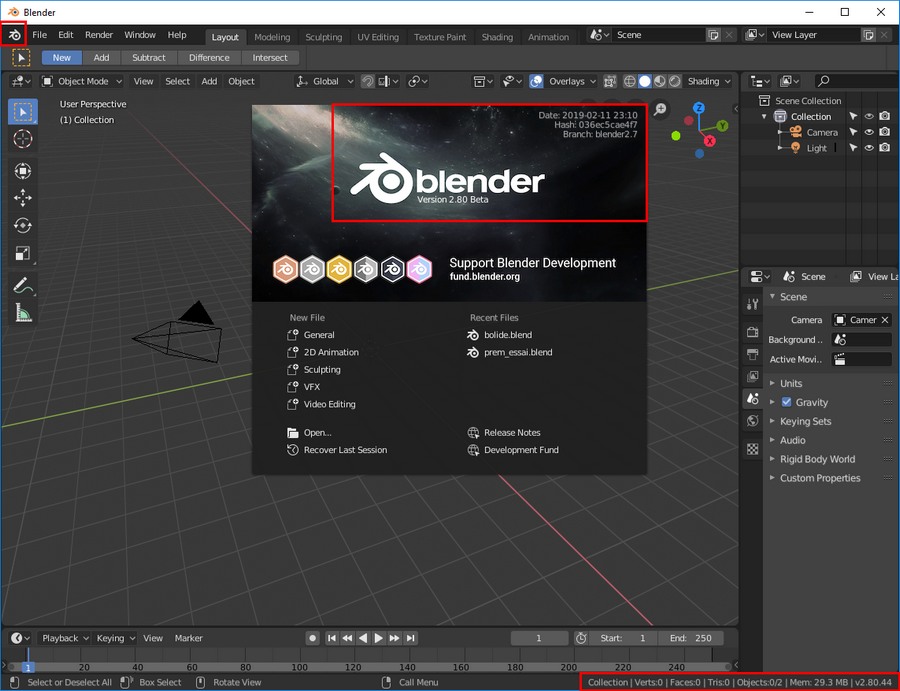Select the Rotate tool
The width and height of the screenshot is (900, 691).
[x=22, y=226]
